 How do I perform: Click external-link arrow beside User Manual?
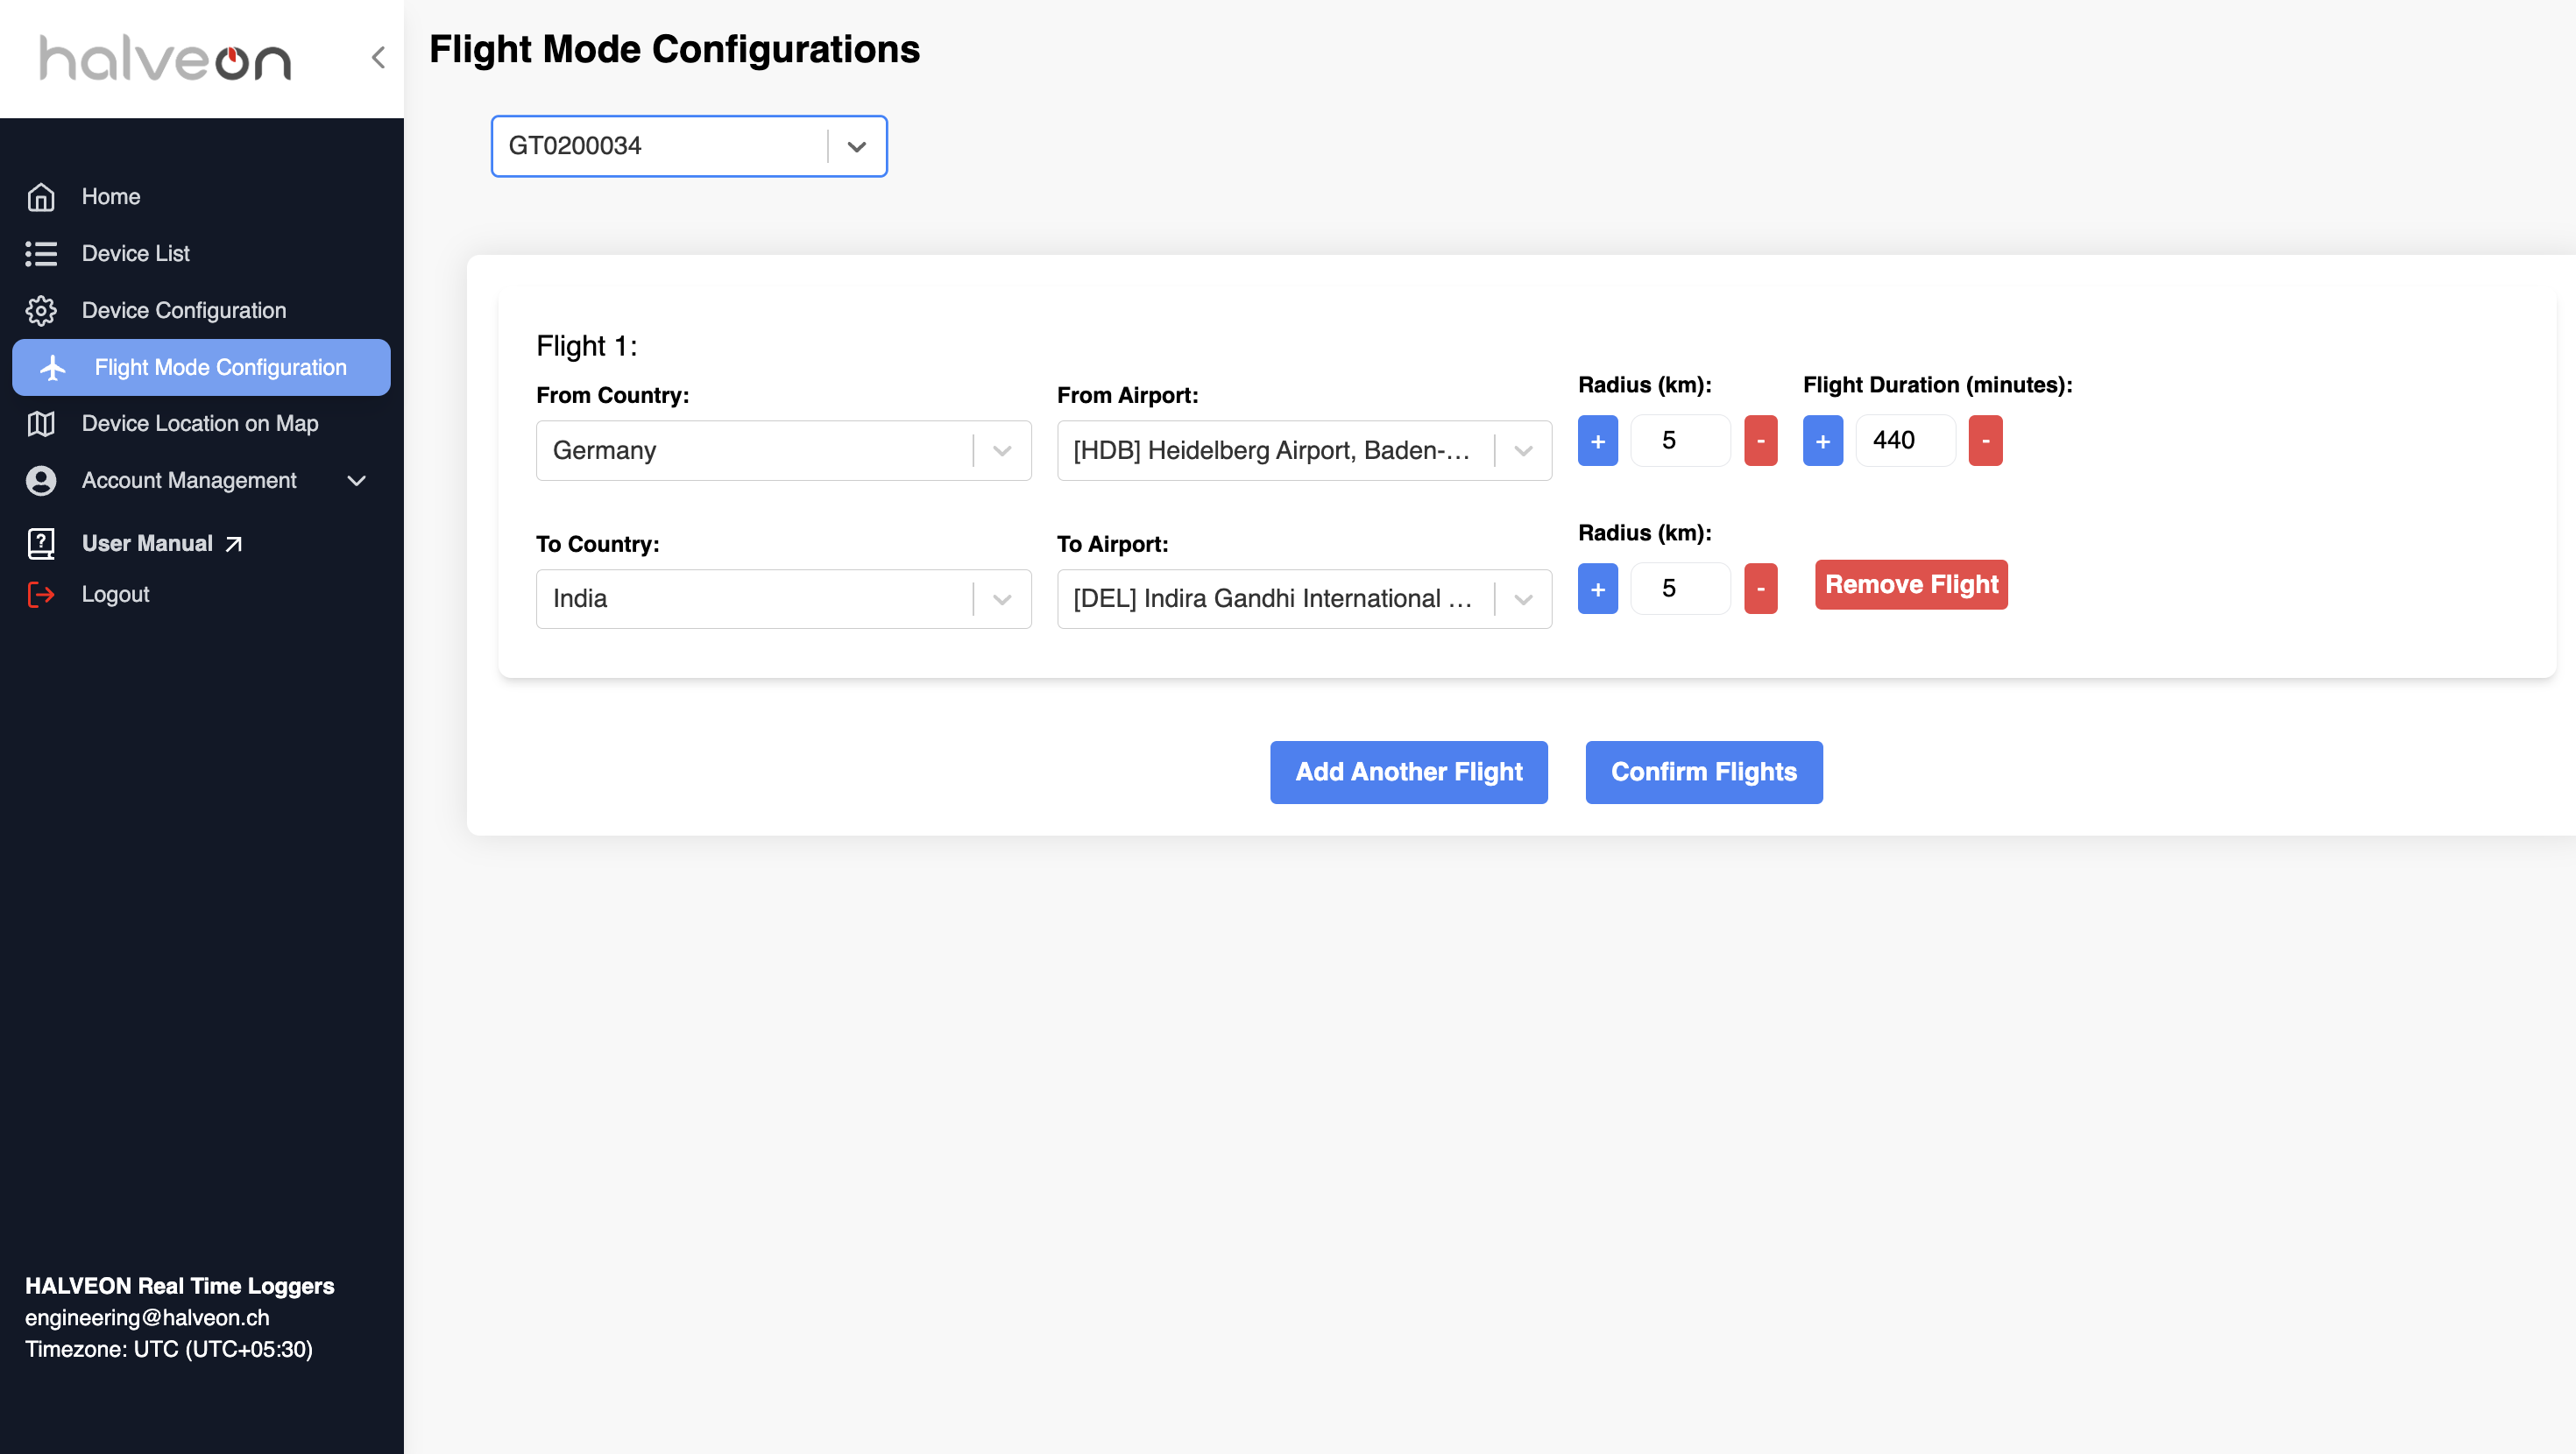(x=234, y=544)
